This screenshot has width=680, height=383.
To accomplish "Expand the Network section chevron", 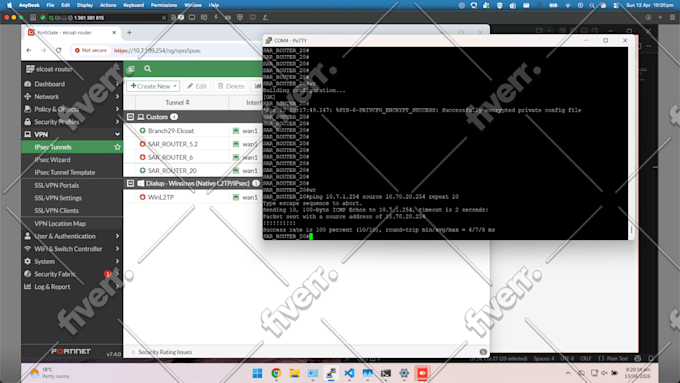I will tap(118, 96).
